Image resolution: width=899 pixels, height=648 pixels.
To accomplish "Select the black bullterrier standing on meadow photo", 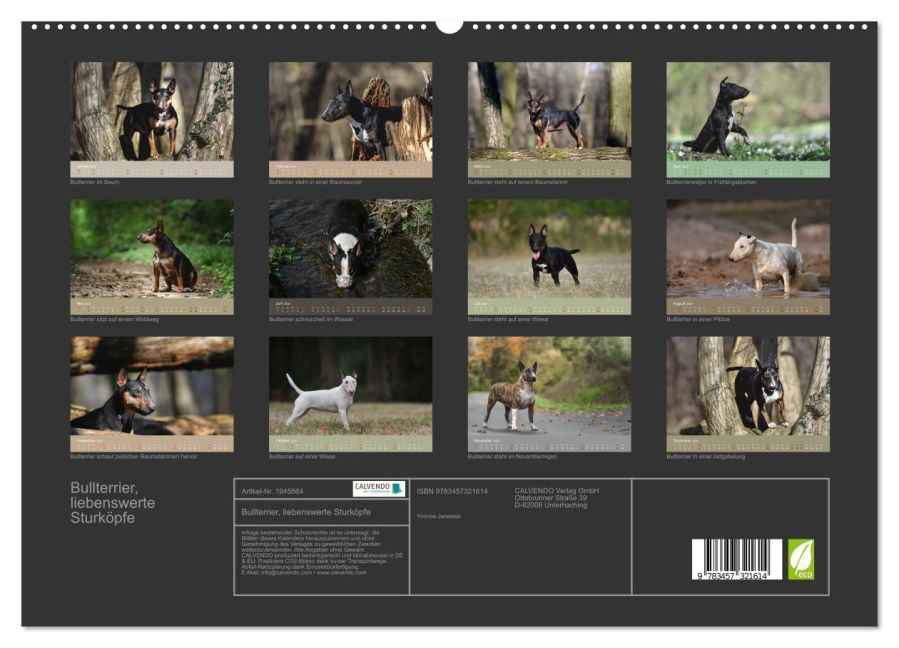I will (549, 248).
